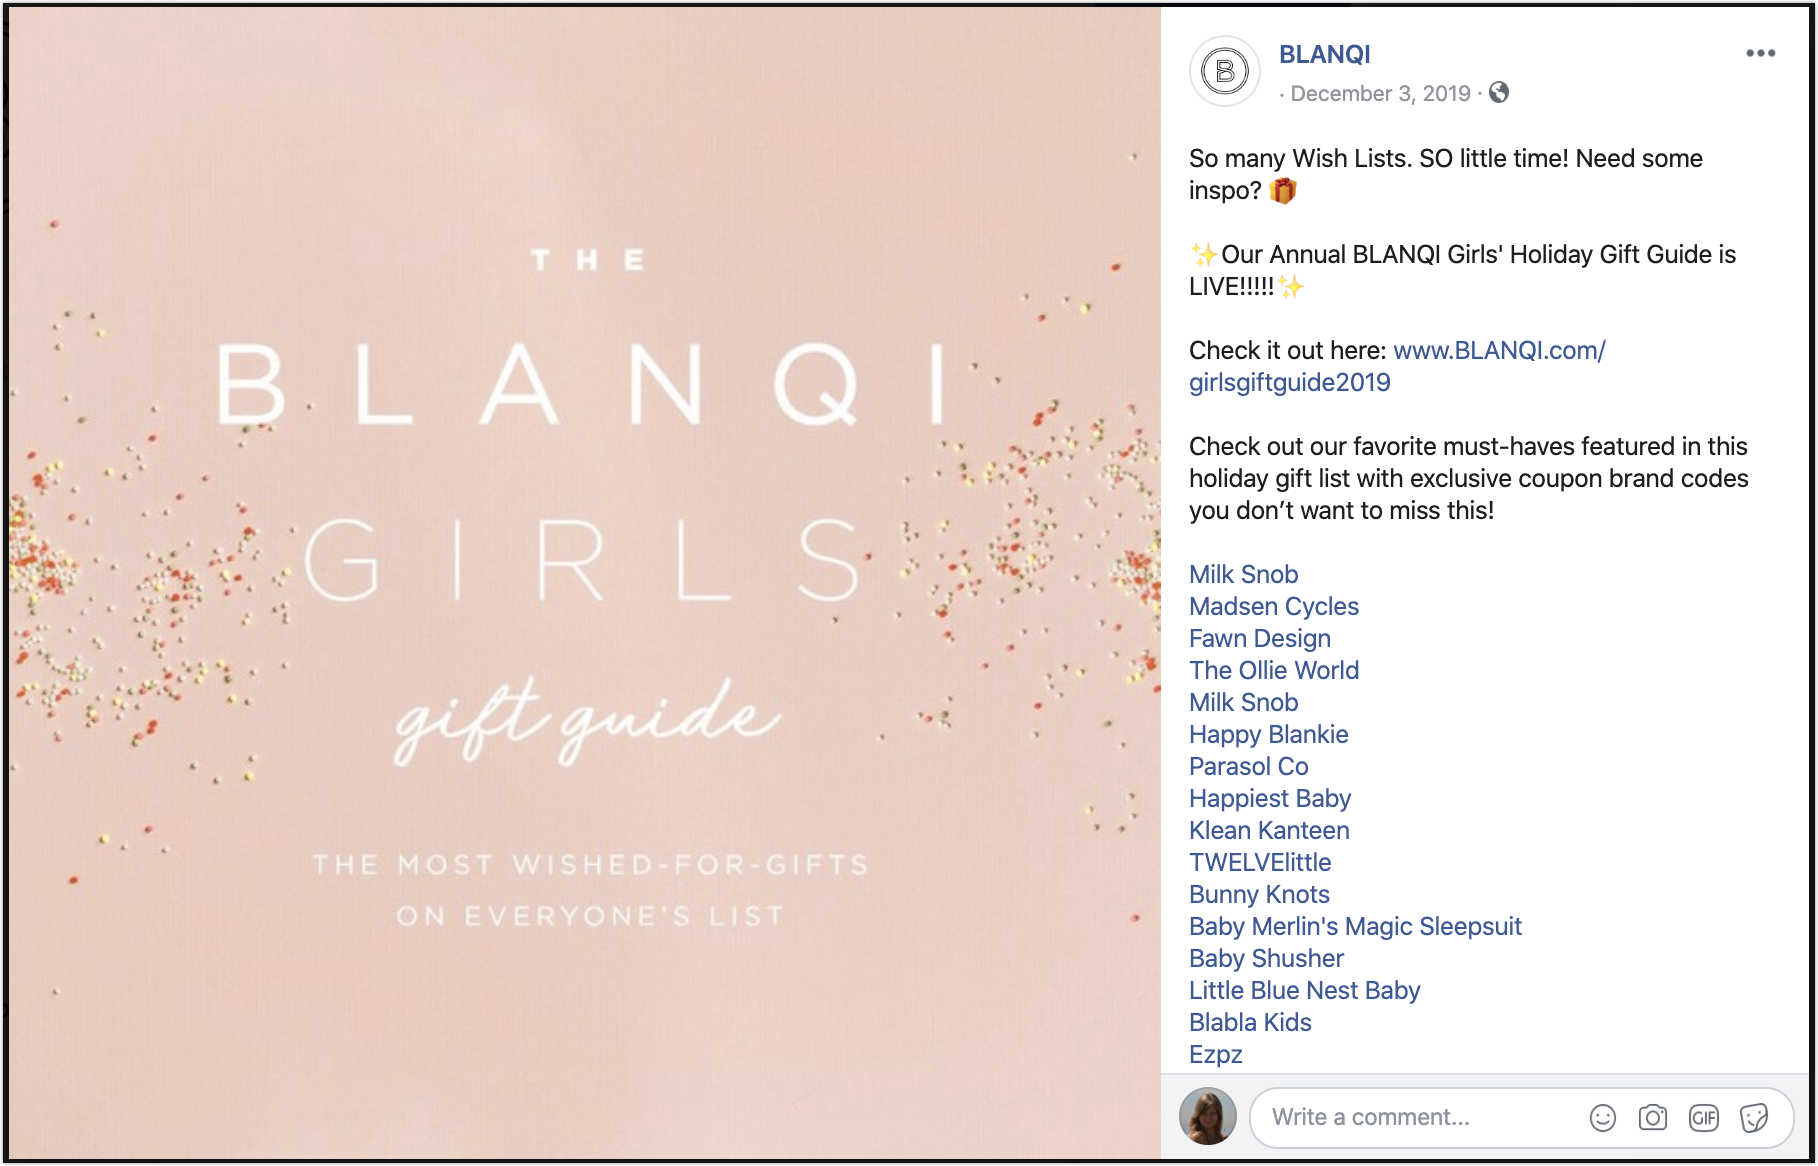Click the BLANQI page logo avatar
Viewport: 1818px width, 1166px height.
(x=1224, y=71)
